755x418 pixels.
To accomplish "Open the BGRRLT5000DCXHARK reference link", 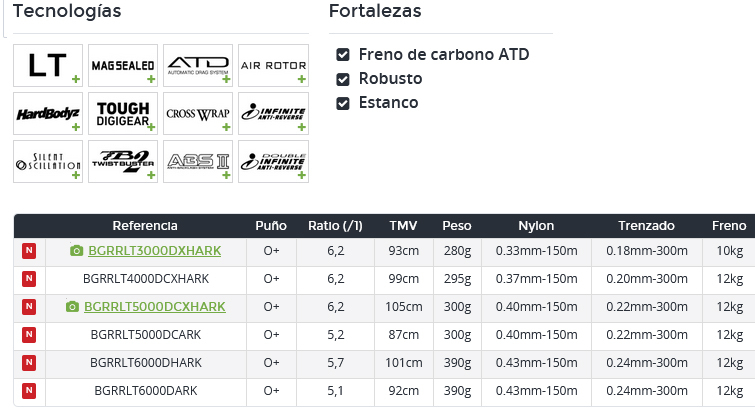I will tap(155, 307).
